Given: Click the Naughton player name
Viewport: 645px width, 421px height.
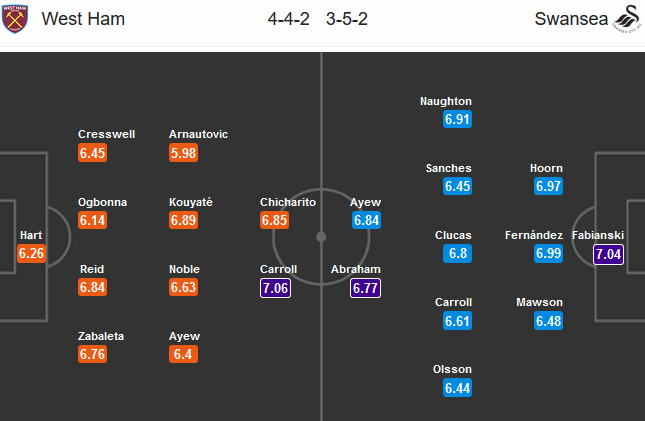Looking at the screenshot, I should click(447, 101).
